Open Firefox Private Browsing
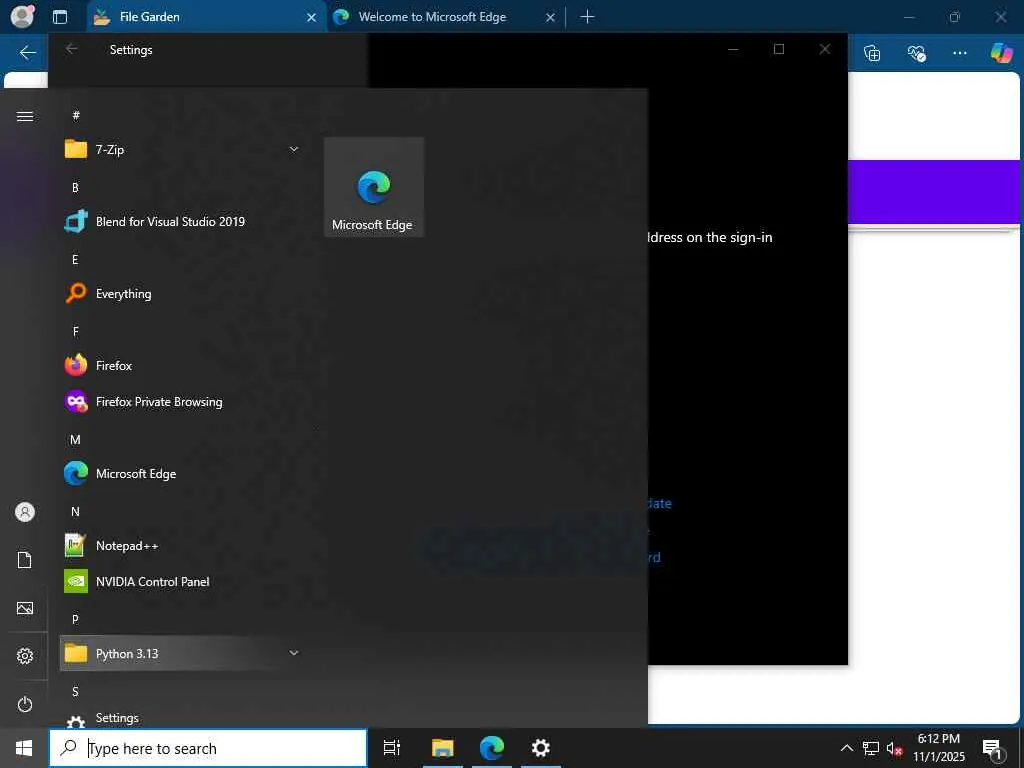The image size is (1024, 768). click(183, 402)
